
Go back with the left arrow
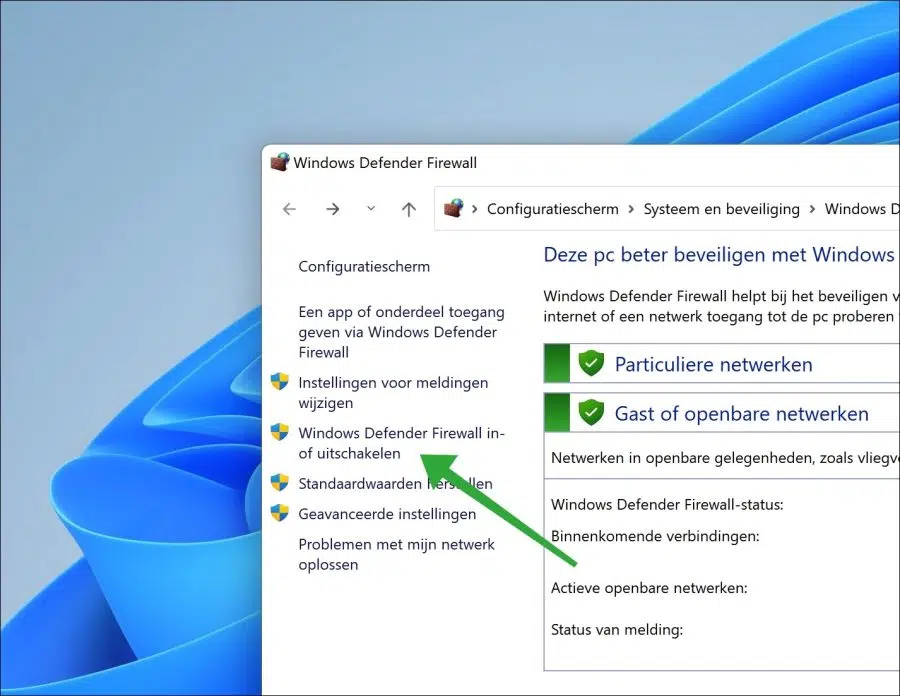[x=289, y=209]
